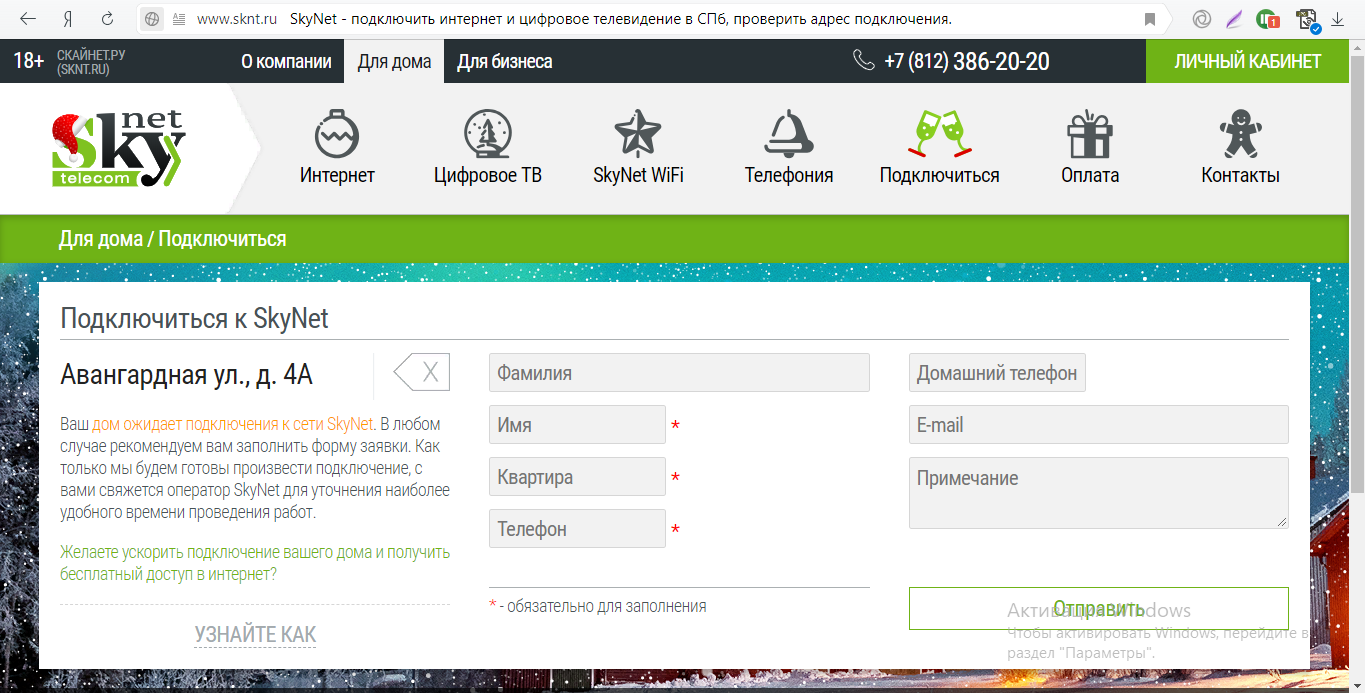Open the browser downloads arrow icon
This screenshot has height=693, width=1365.
click(x=1337, y=19)
